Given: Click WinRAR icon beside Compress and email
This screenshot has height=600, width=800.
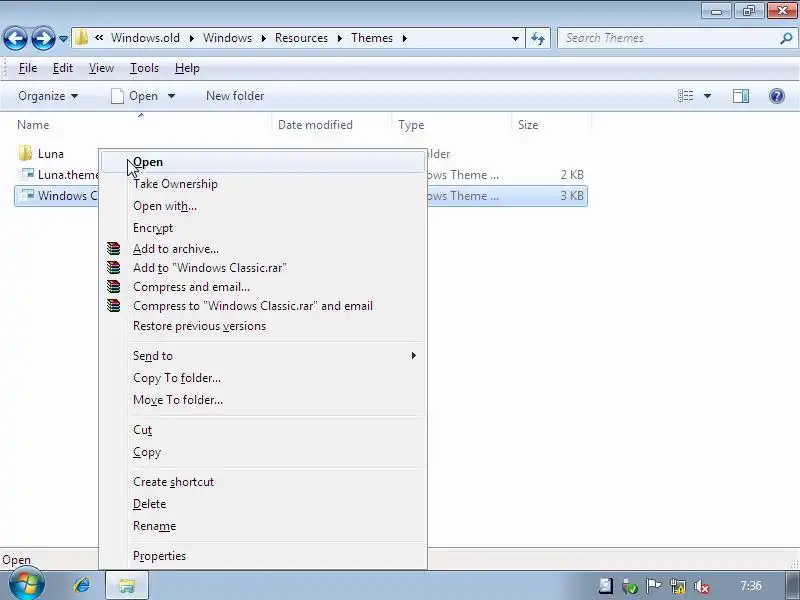Looking at the screenshot, I should pyautogui.click(x=113, y=287).
